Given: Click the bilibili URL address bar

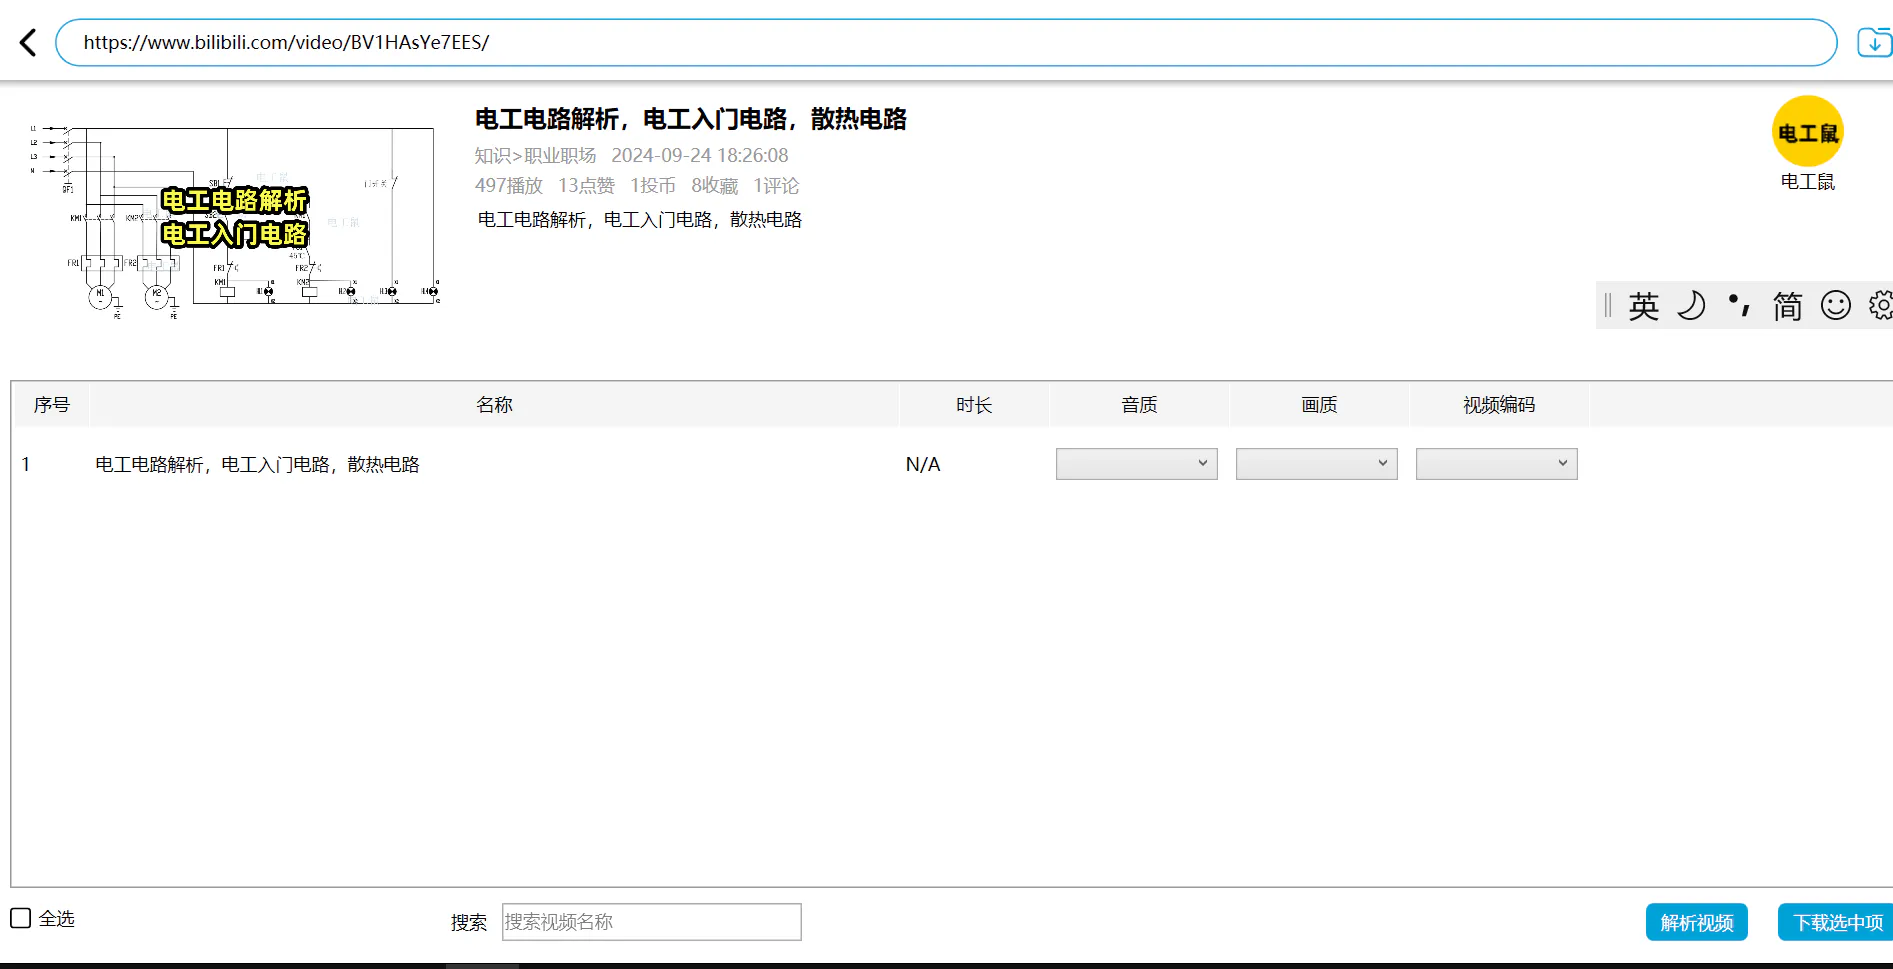Looking at the screenshot, I should (x=945, y=43).
